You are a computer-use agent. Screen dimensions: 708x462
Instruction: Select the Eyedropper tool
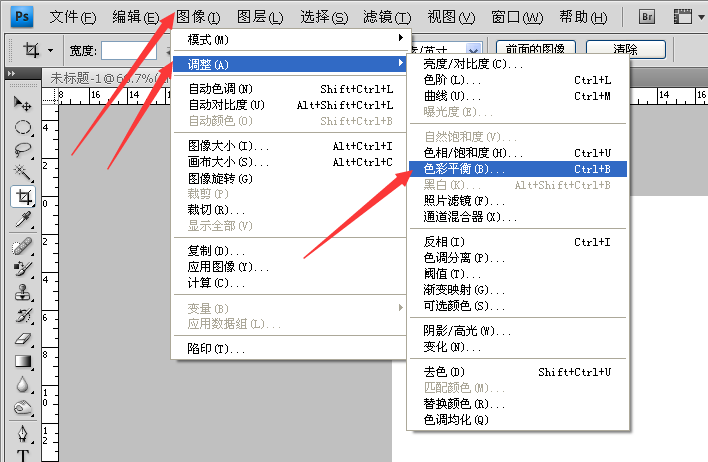tap(23, 219)
